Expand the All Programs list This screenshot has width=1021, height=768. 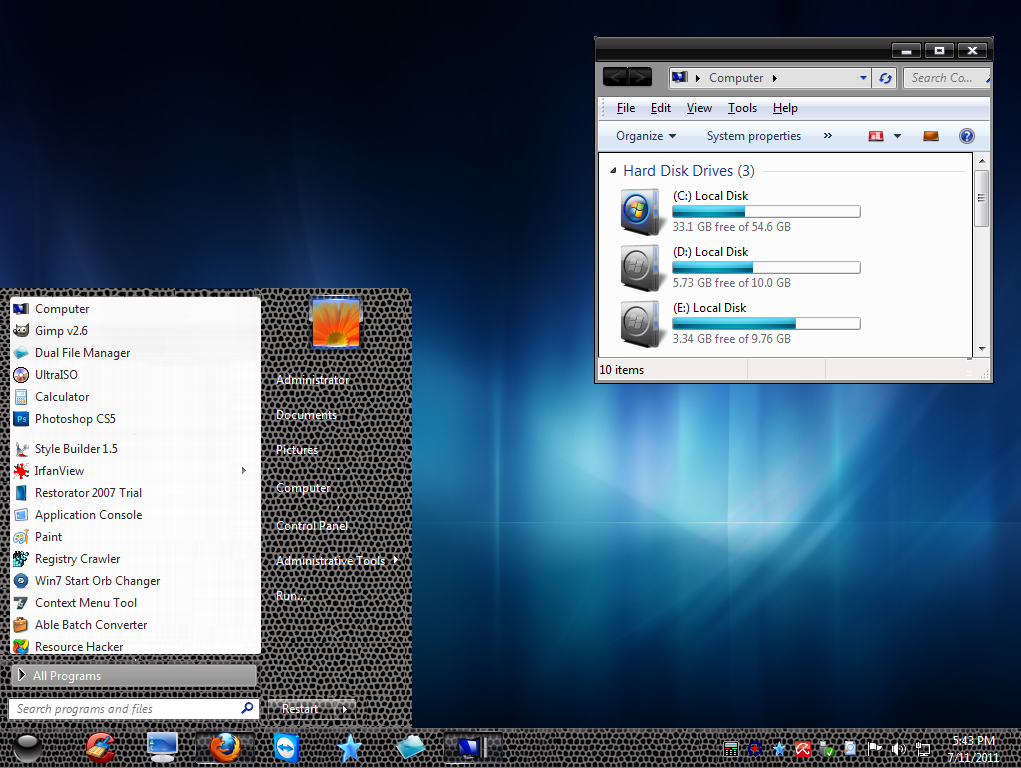(x=134, y=676)
